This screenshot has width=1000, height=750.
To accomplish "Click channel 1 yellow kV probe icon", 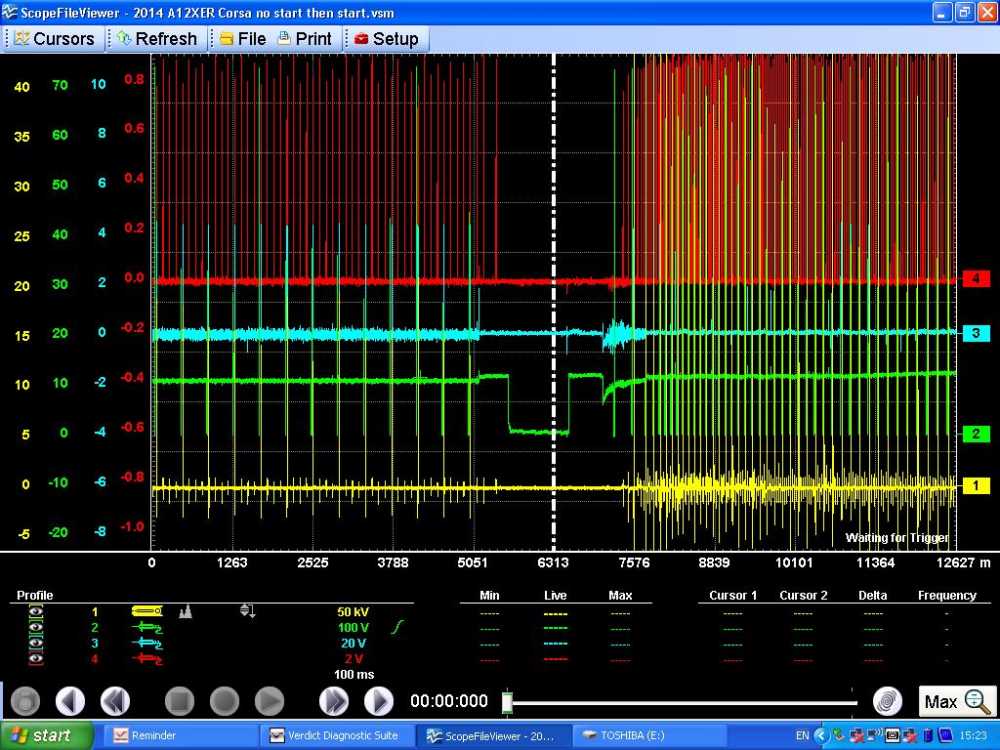I will click(x=147, y=611).
